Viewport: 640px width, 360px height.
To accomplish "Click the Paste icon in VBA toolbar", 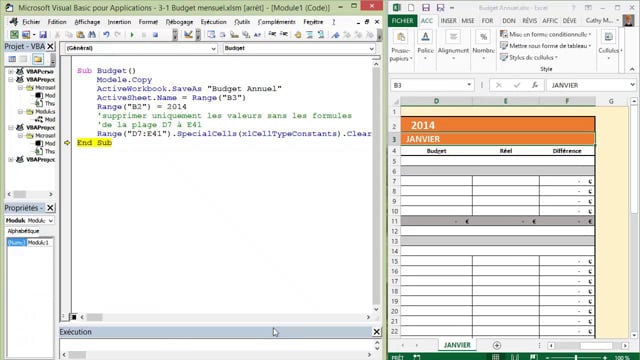I will 80,35.
